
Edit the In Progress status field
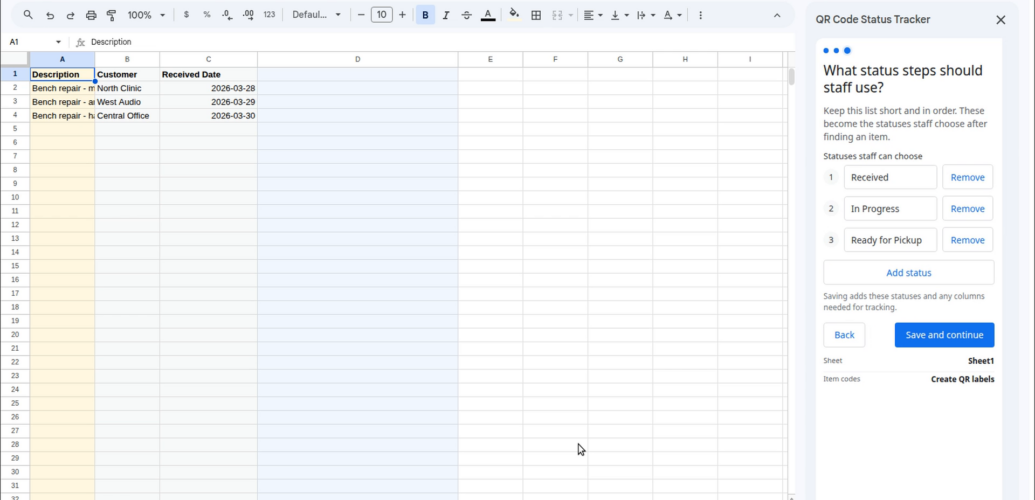pyautogui.click(x=890, y=209)
